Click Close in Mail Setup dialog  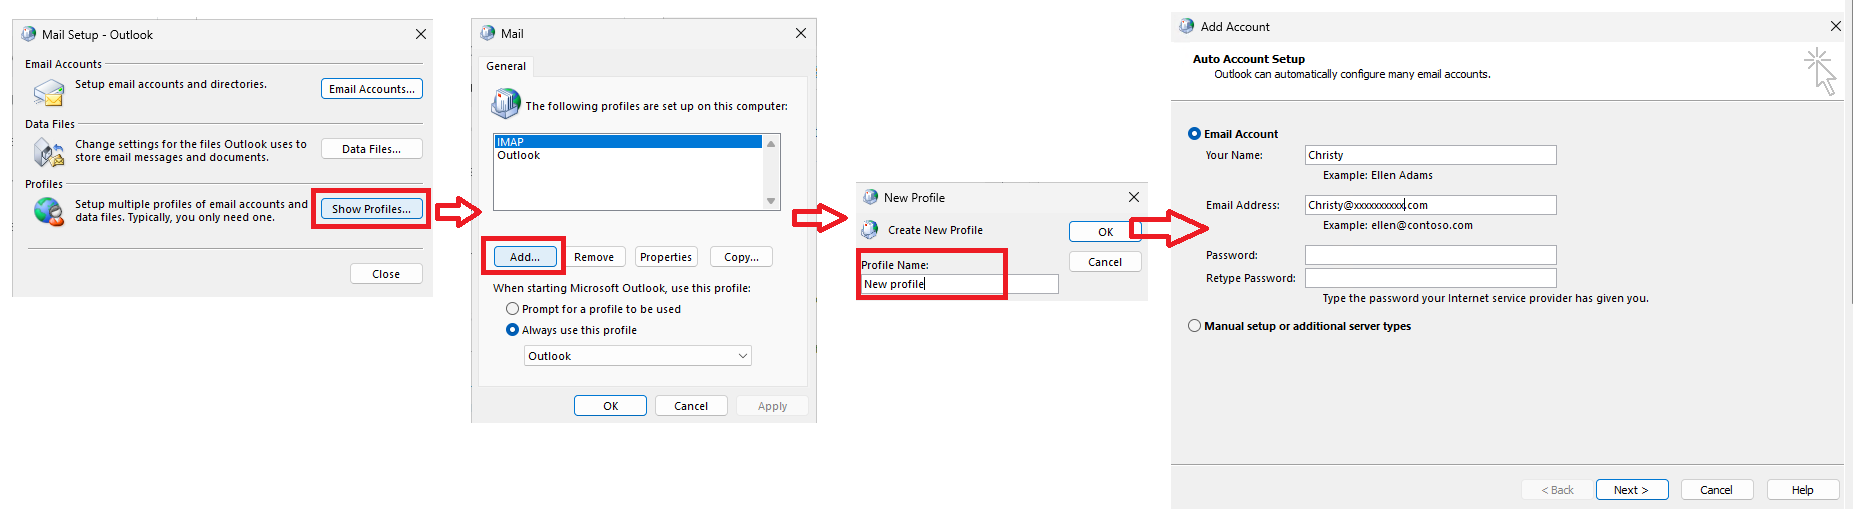(x=386, y=274)
